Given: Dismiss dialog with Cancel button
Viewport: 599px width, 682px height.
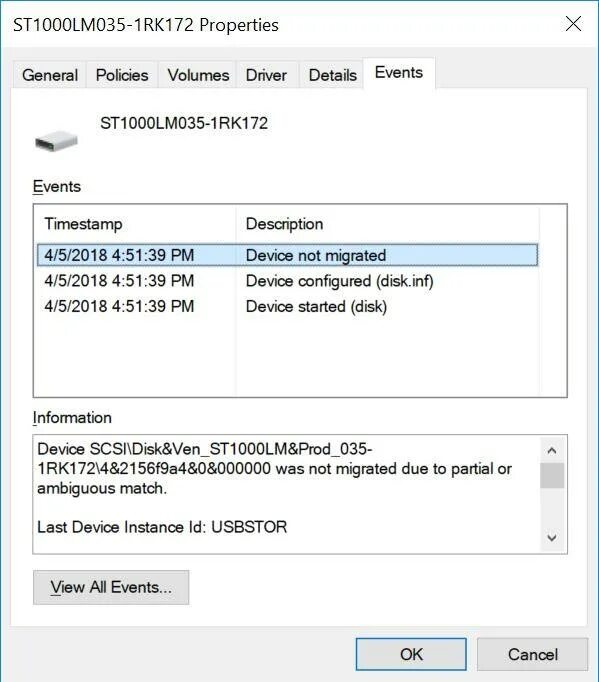Looking at the screenshot, I should pyautogui.click(x=532, y=654).
